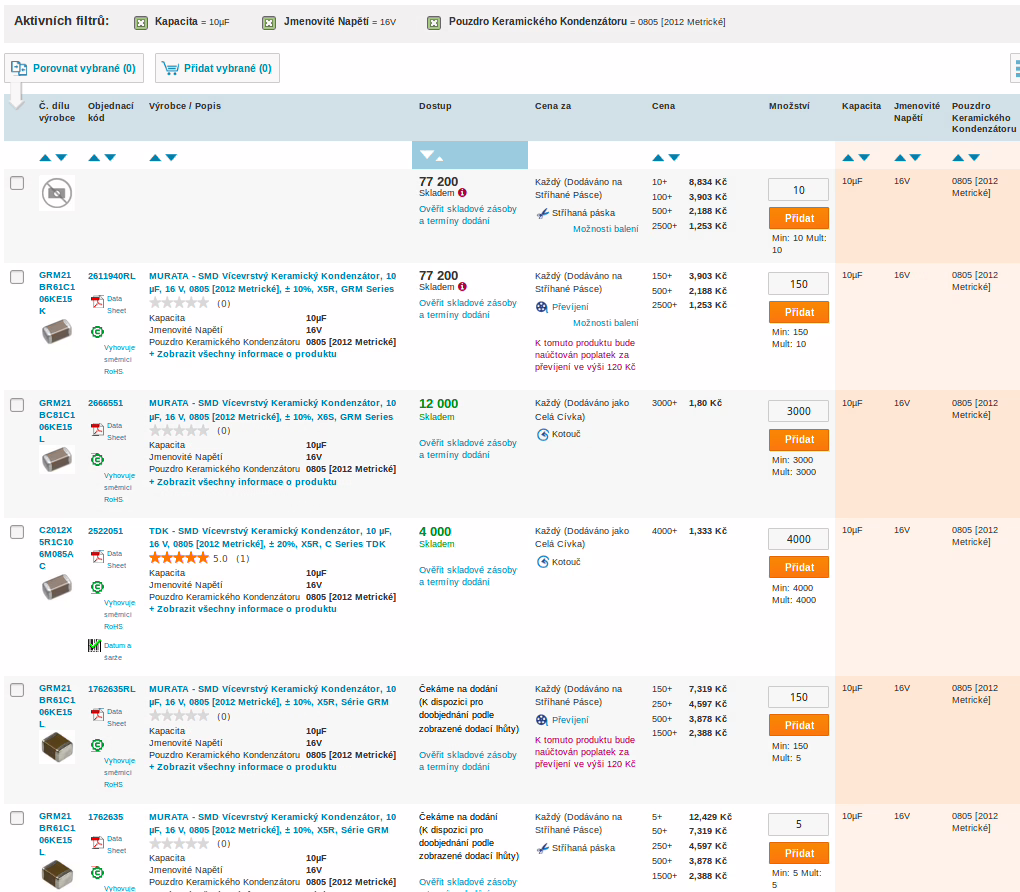Expand all product info for 2522051
Screen dimensions: 1020x892
[243, 609]
